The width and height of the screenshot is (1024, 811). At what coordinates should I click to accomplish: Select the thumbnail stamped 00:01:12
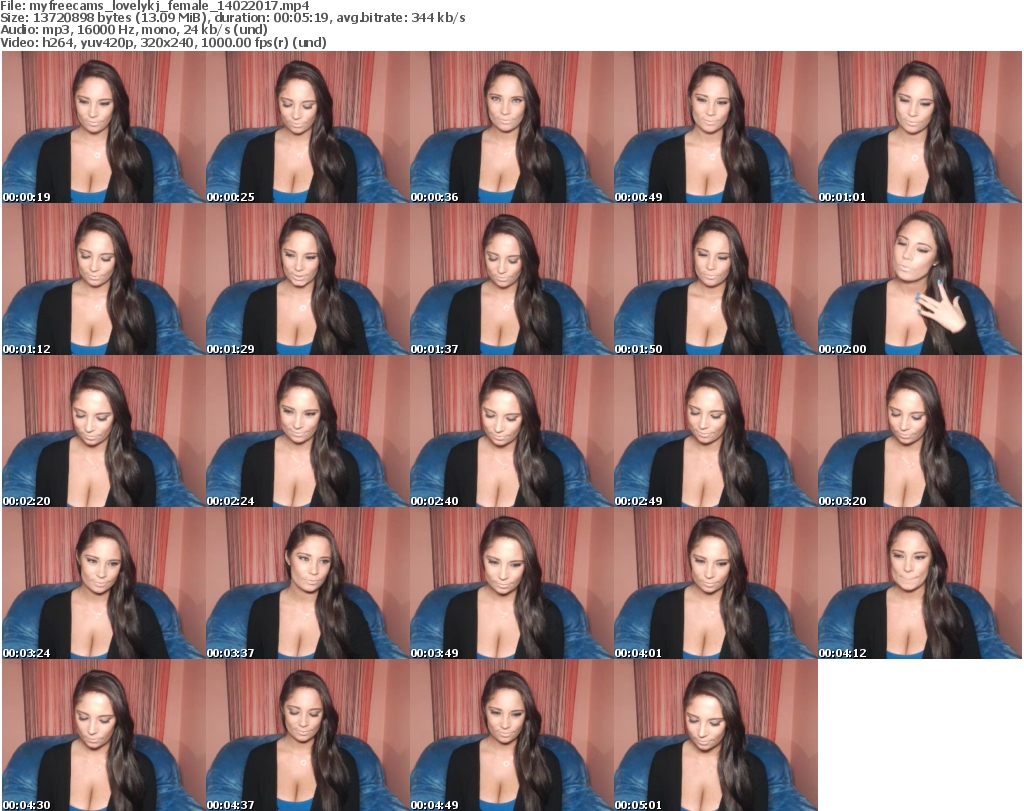click(x=104, y=279)
